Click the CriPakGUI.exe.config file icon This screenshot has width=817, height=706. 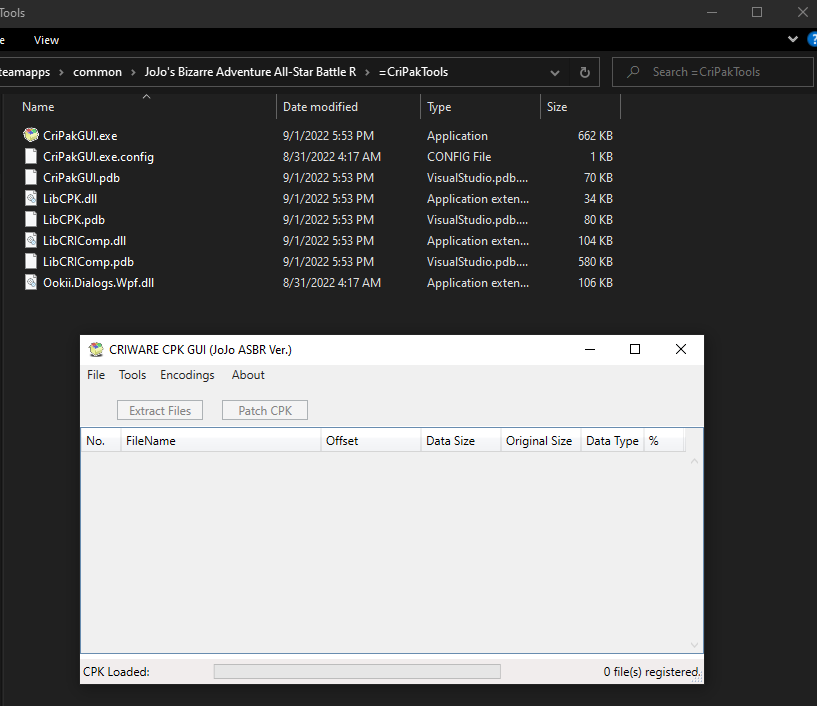pos(31,156)
